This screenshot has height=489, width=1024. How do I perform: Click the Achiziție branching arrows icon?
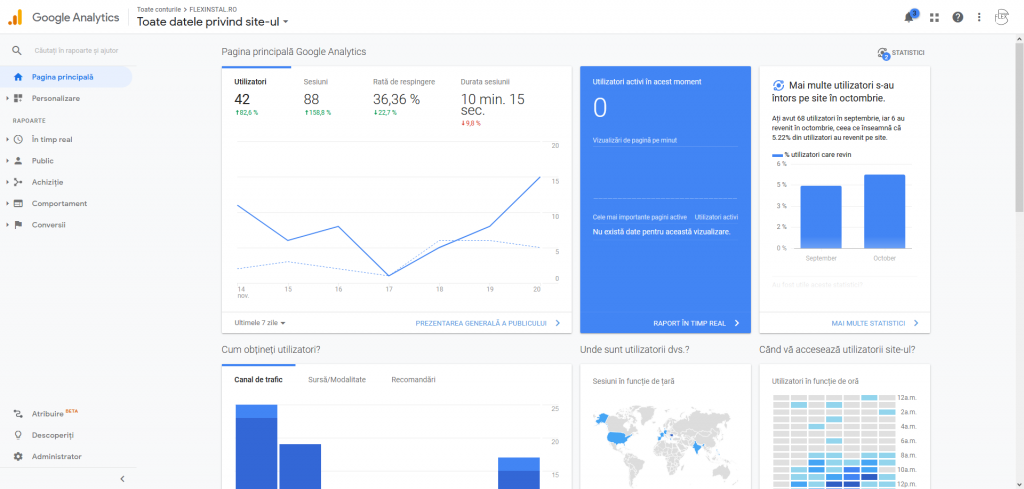click(18, 182)
